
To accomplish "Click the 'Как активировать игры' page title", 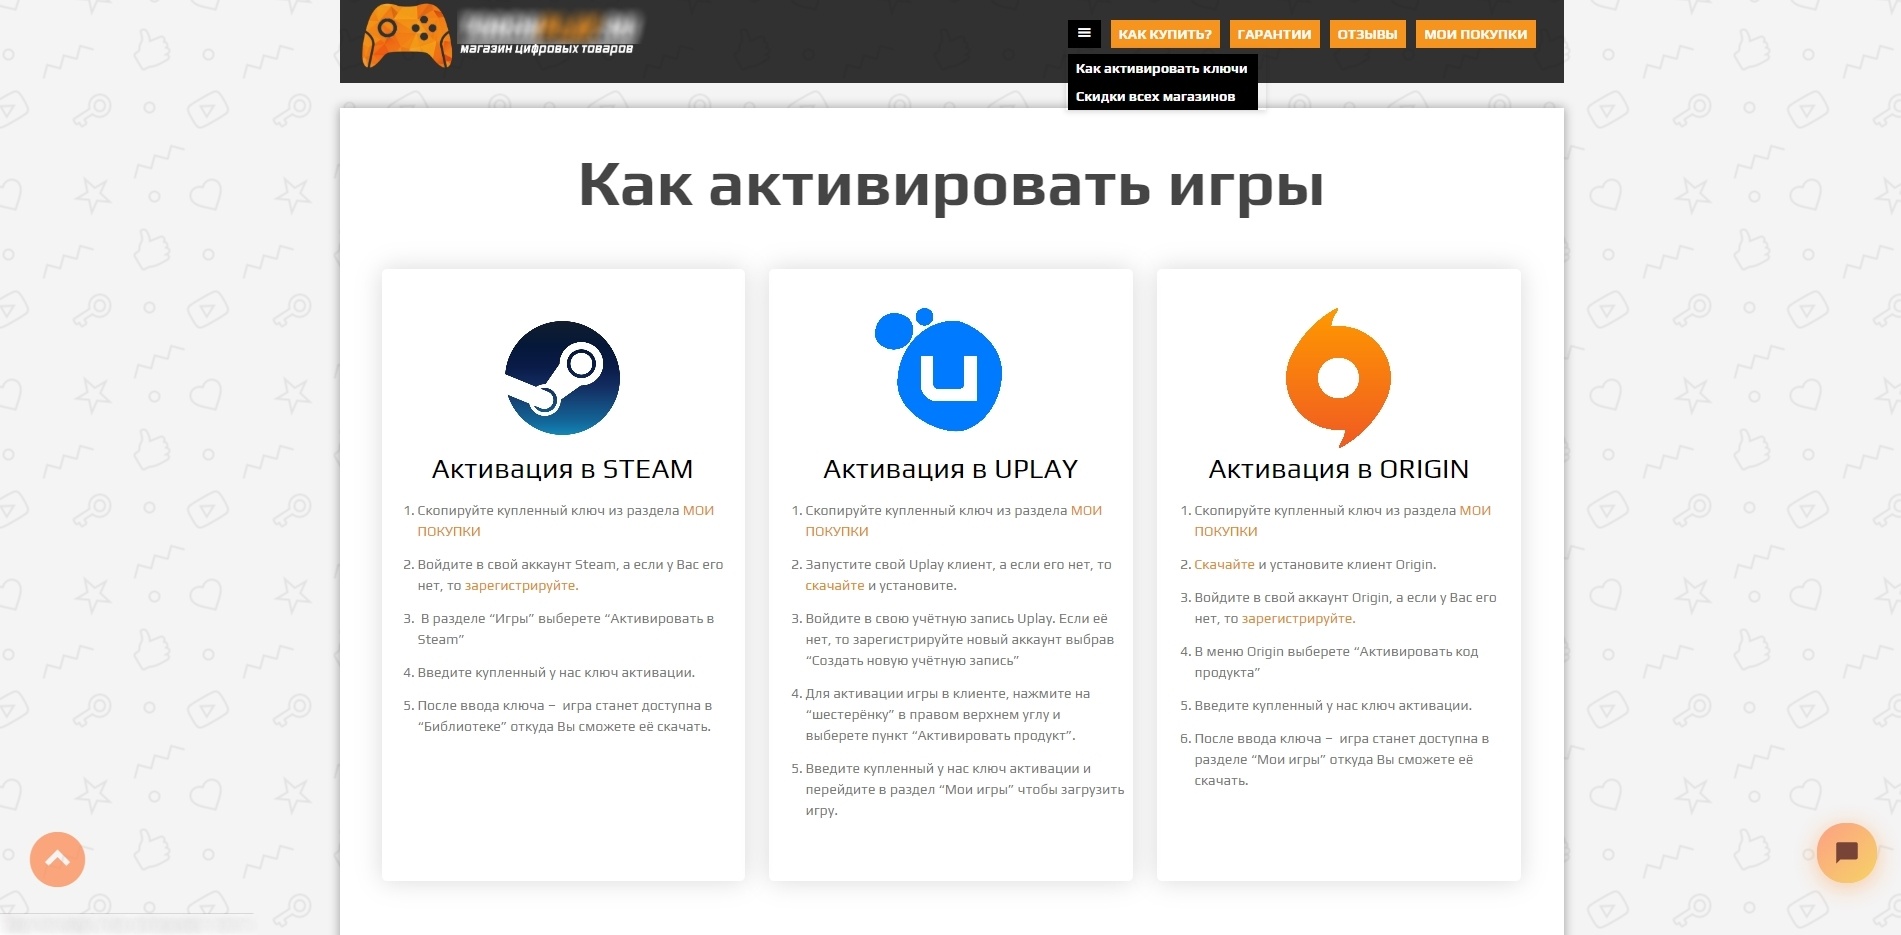I will (x=951, y=186).
